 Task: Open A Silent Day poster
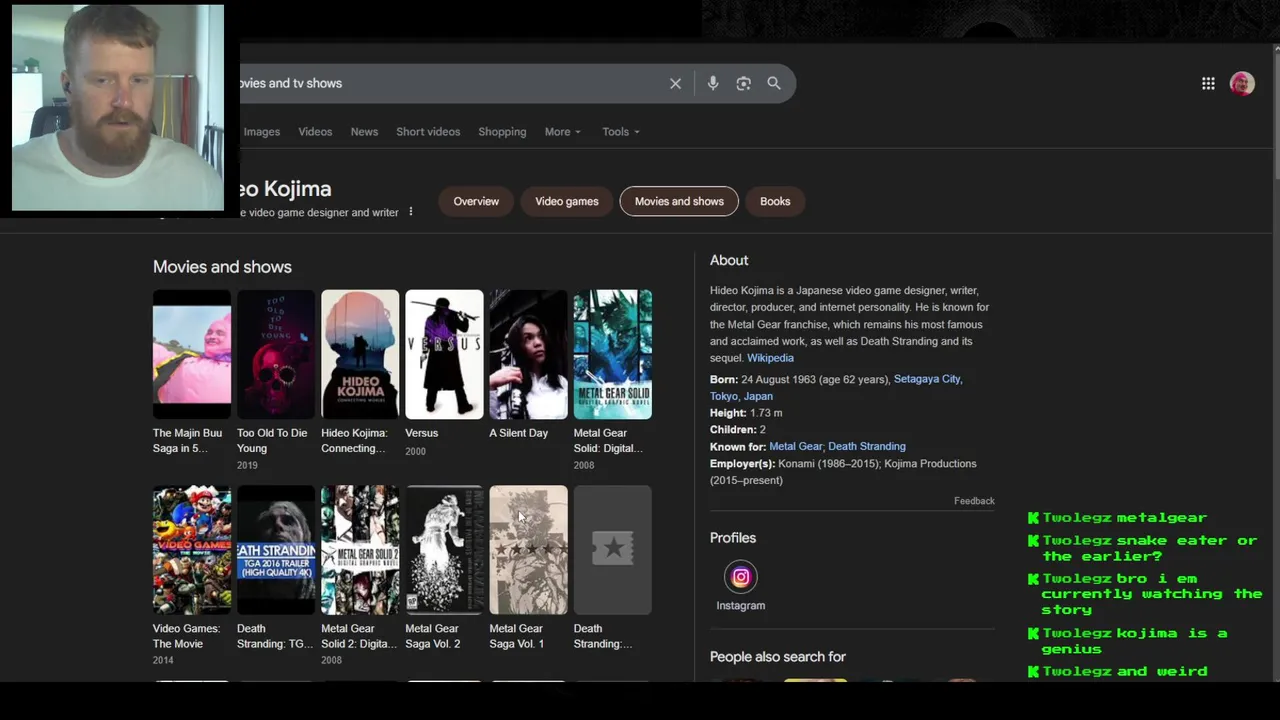pos(528,354)
